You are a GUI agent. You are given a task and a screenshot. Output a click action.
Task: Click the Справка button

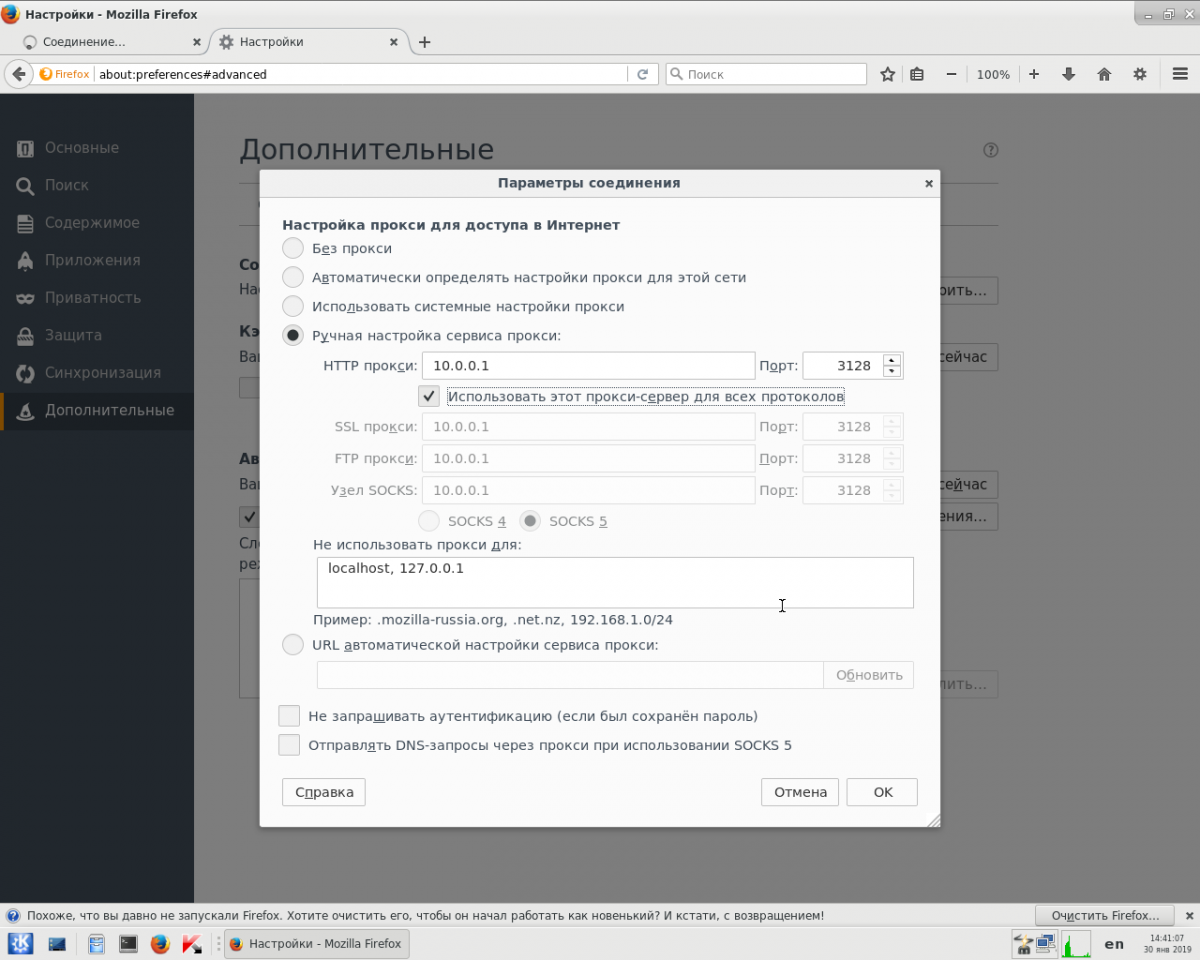324,792
